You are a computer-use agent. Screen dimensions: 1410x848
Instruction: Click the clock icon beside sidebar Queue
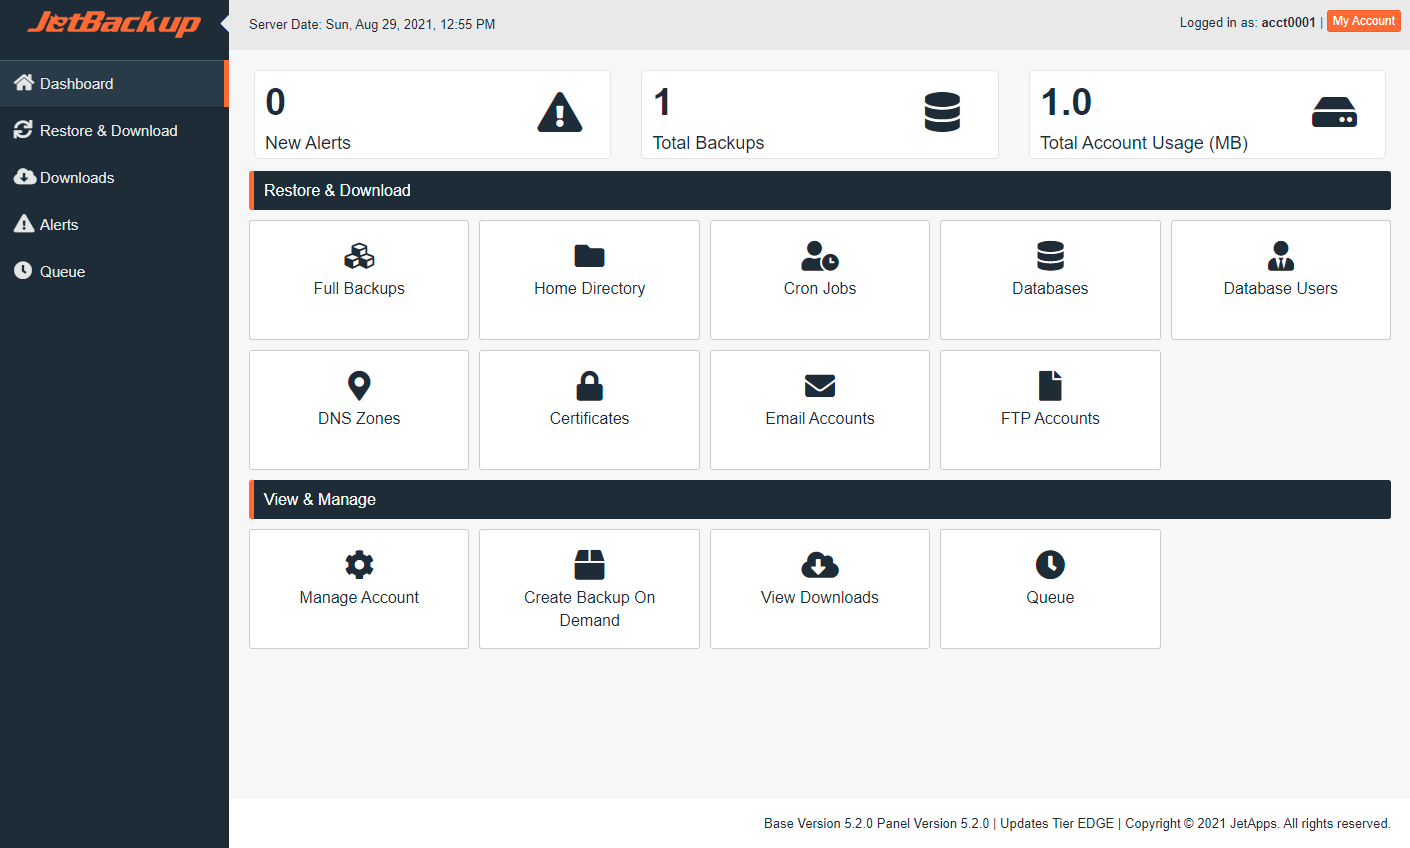coord(23,271)
